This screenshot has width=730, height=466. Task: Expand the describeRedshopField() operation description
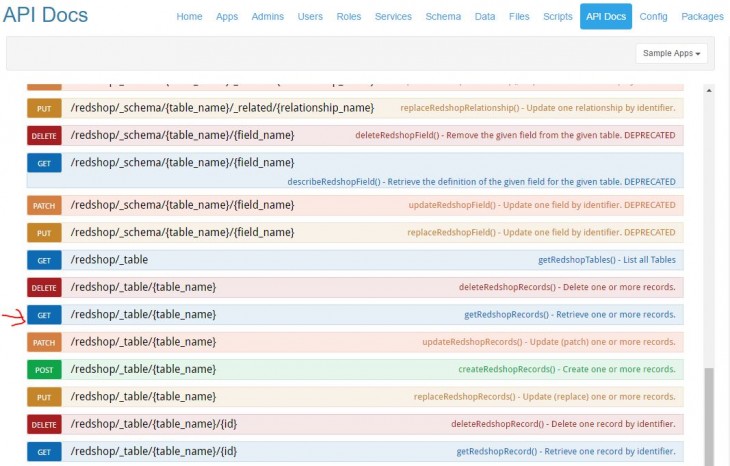coord(480,181)
